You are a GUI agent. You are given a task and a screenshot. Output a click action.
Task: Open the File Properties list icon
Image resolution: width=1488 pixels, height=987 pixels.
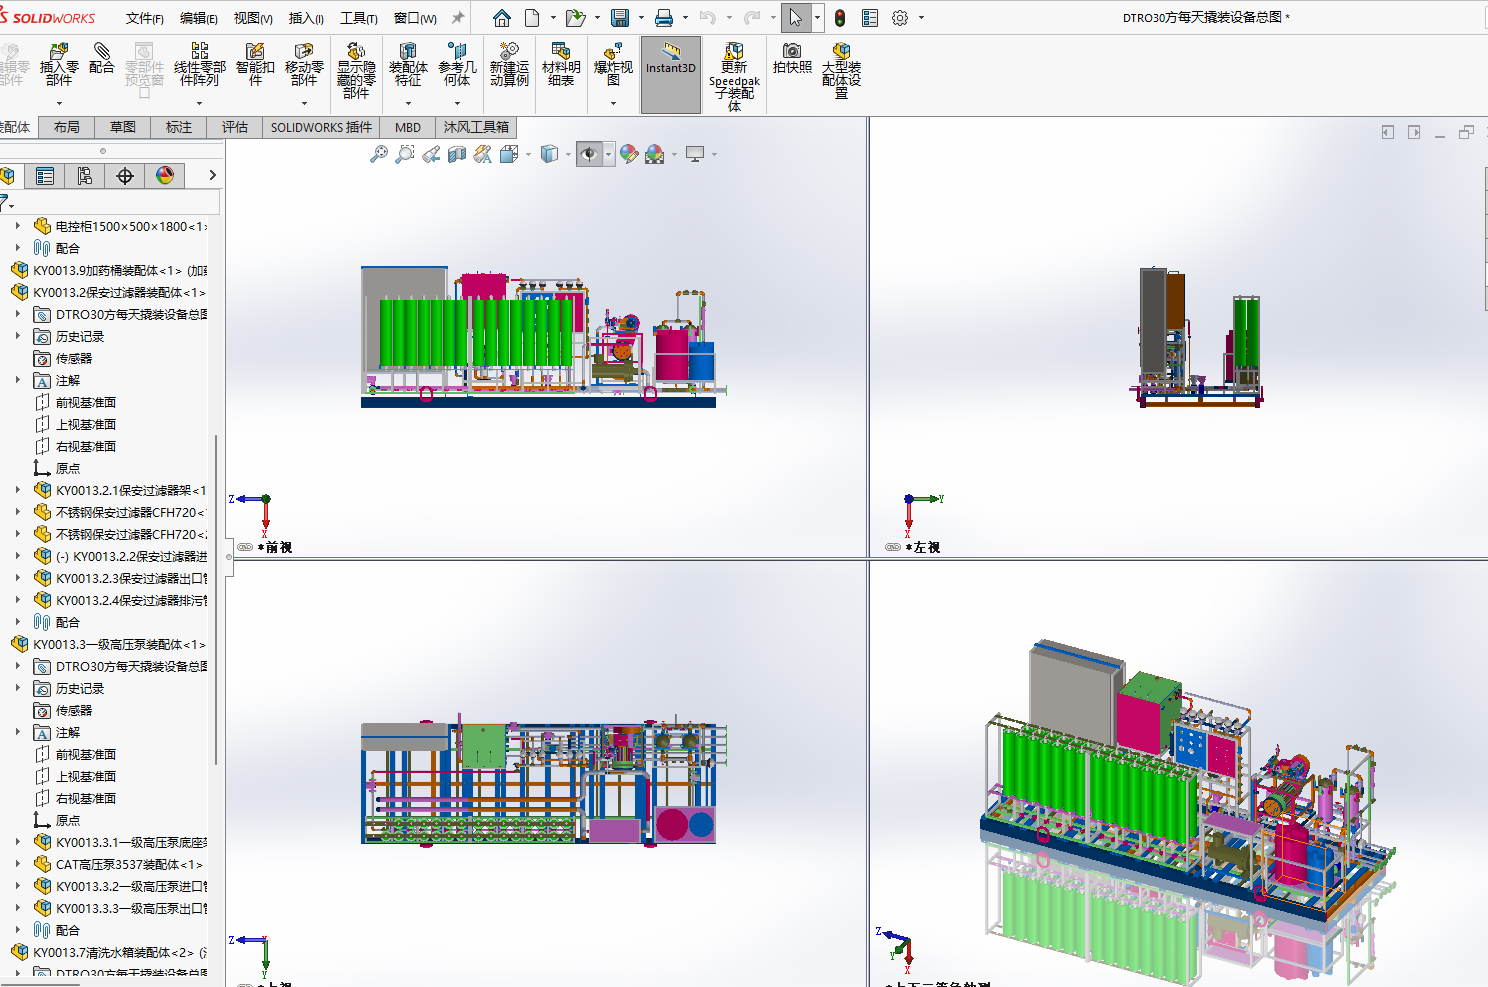(x=870, y=18)
